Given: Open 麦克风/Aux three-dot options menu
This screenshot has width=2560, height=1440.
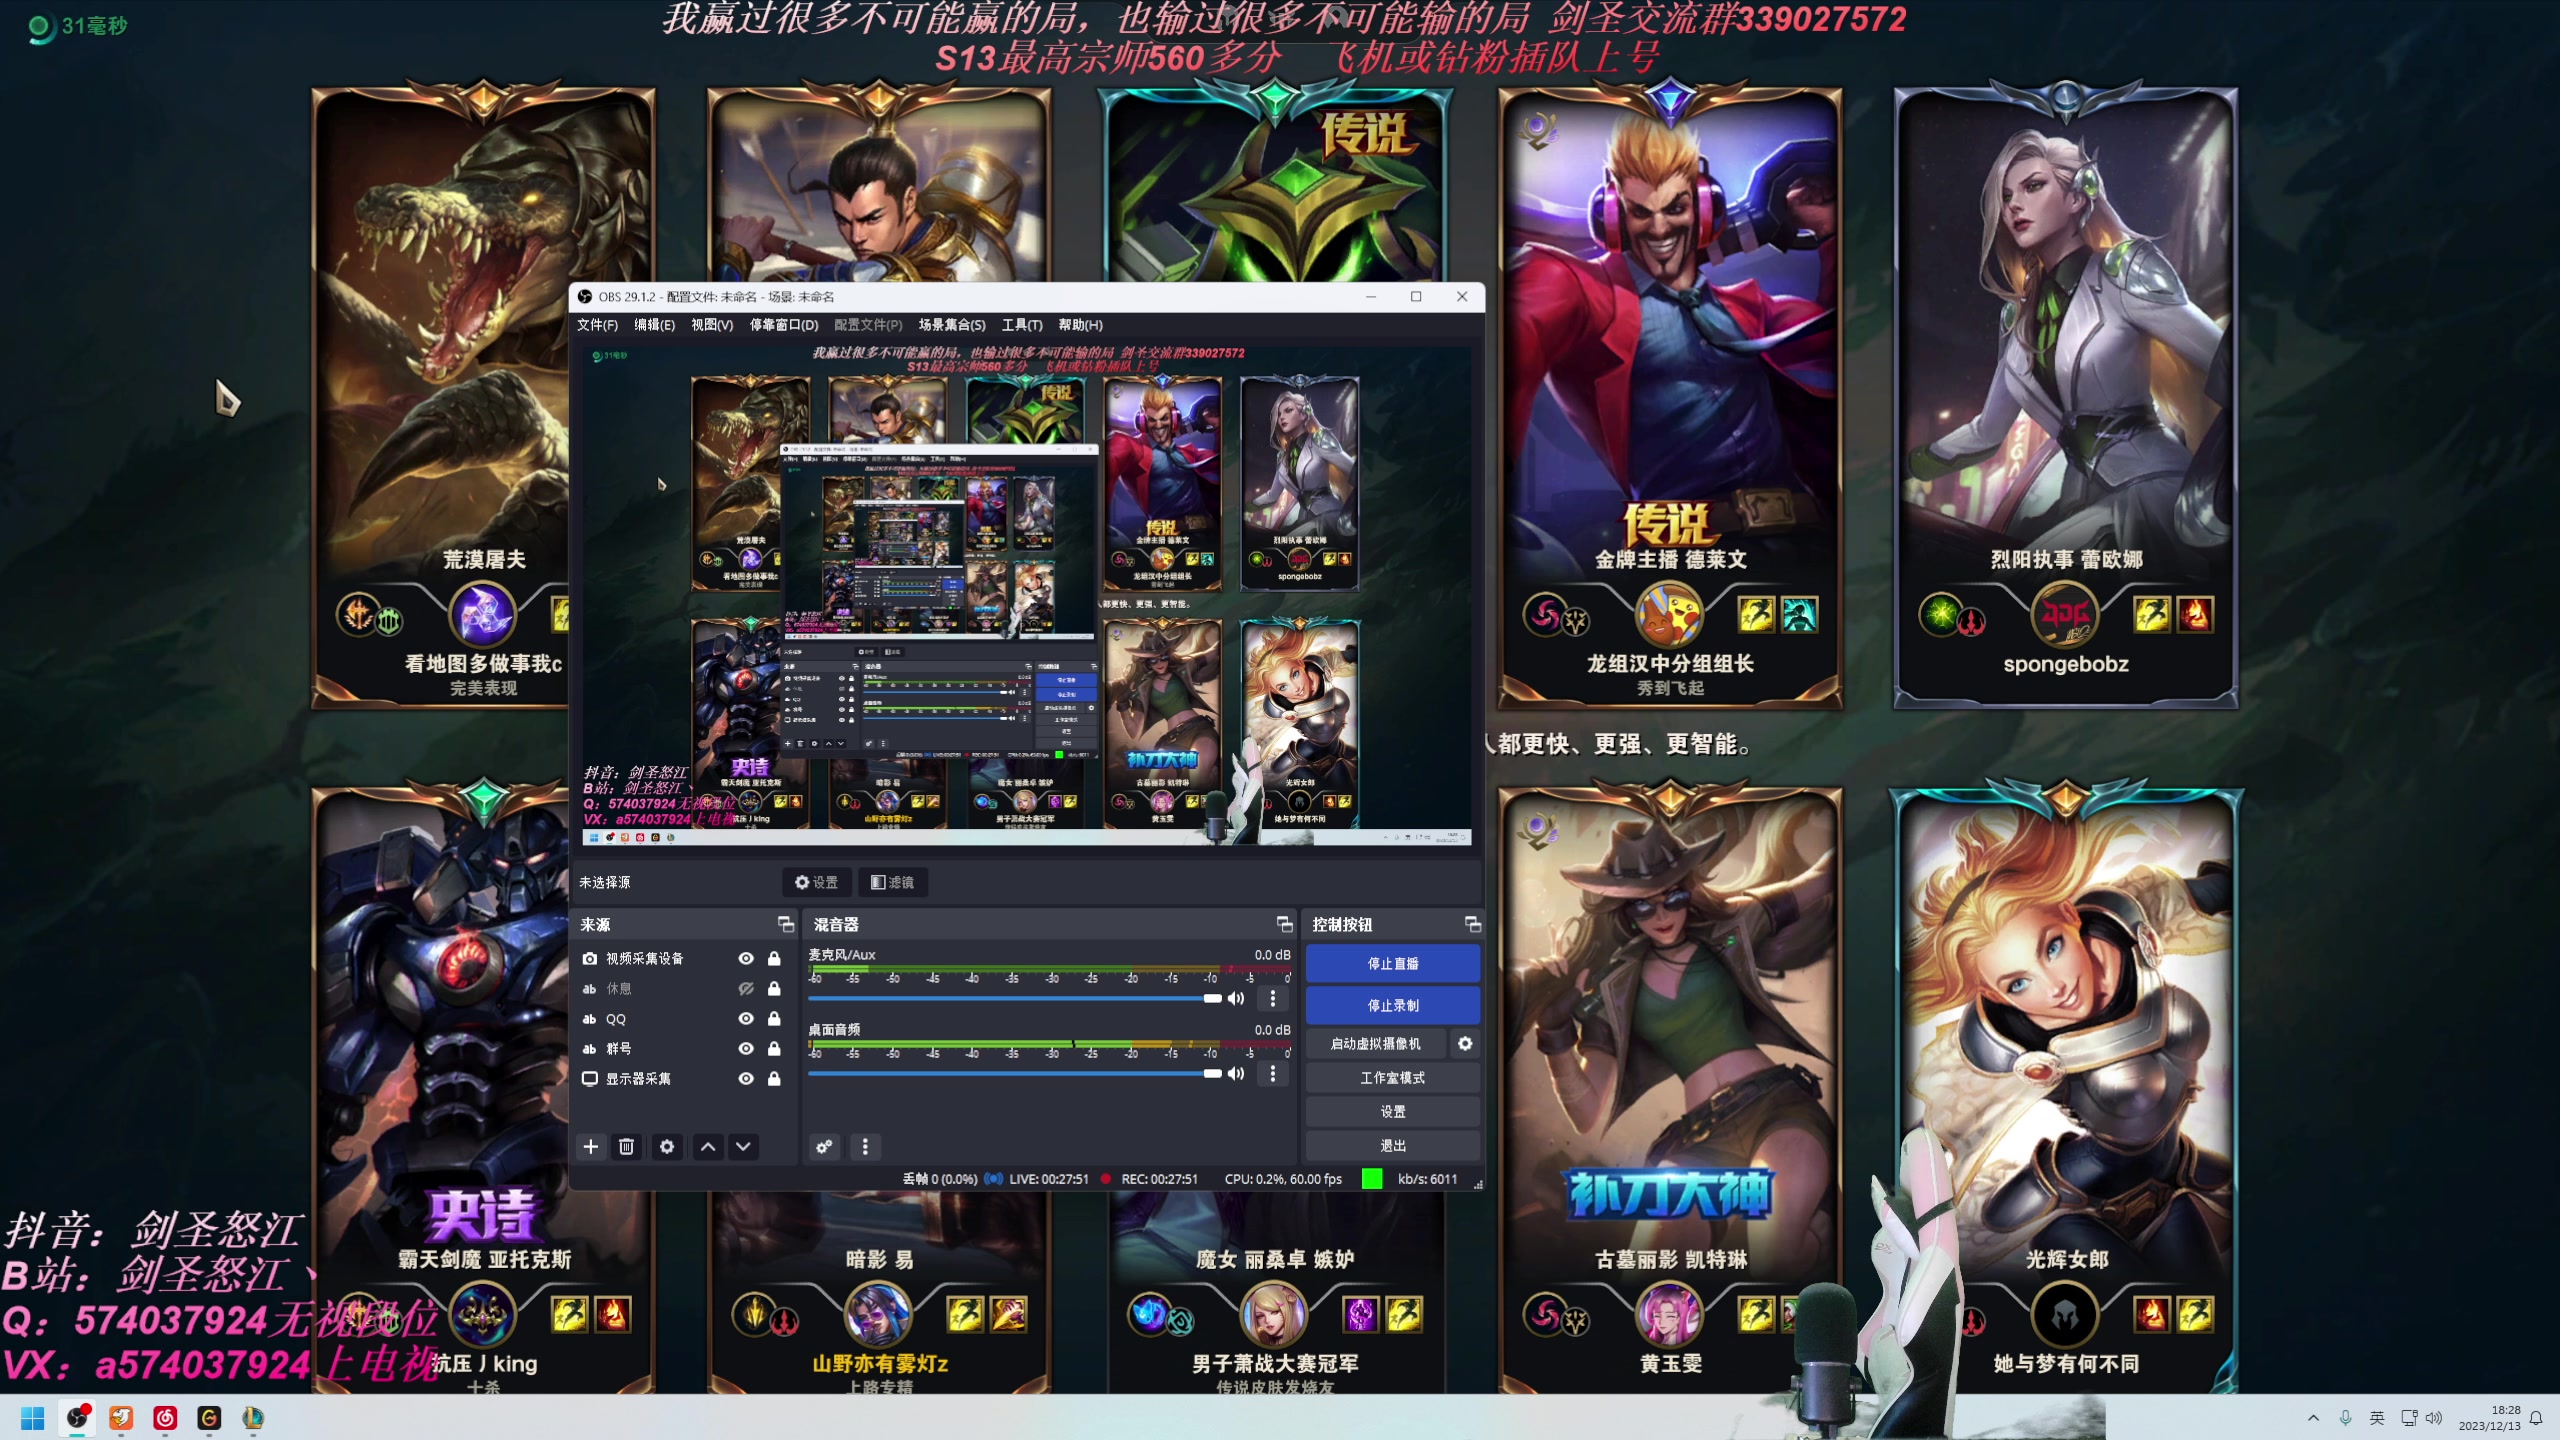Looking at the screenshot, I should pyautogui.click(x=1272, y=998).
